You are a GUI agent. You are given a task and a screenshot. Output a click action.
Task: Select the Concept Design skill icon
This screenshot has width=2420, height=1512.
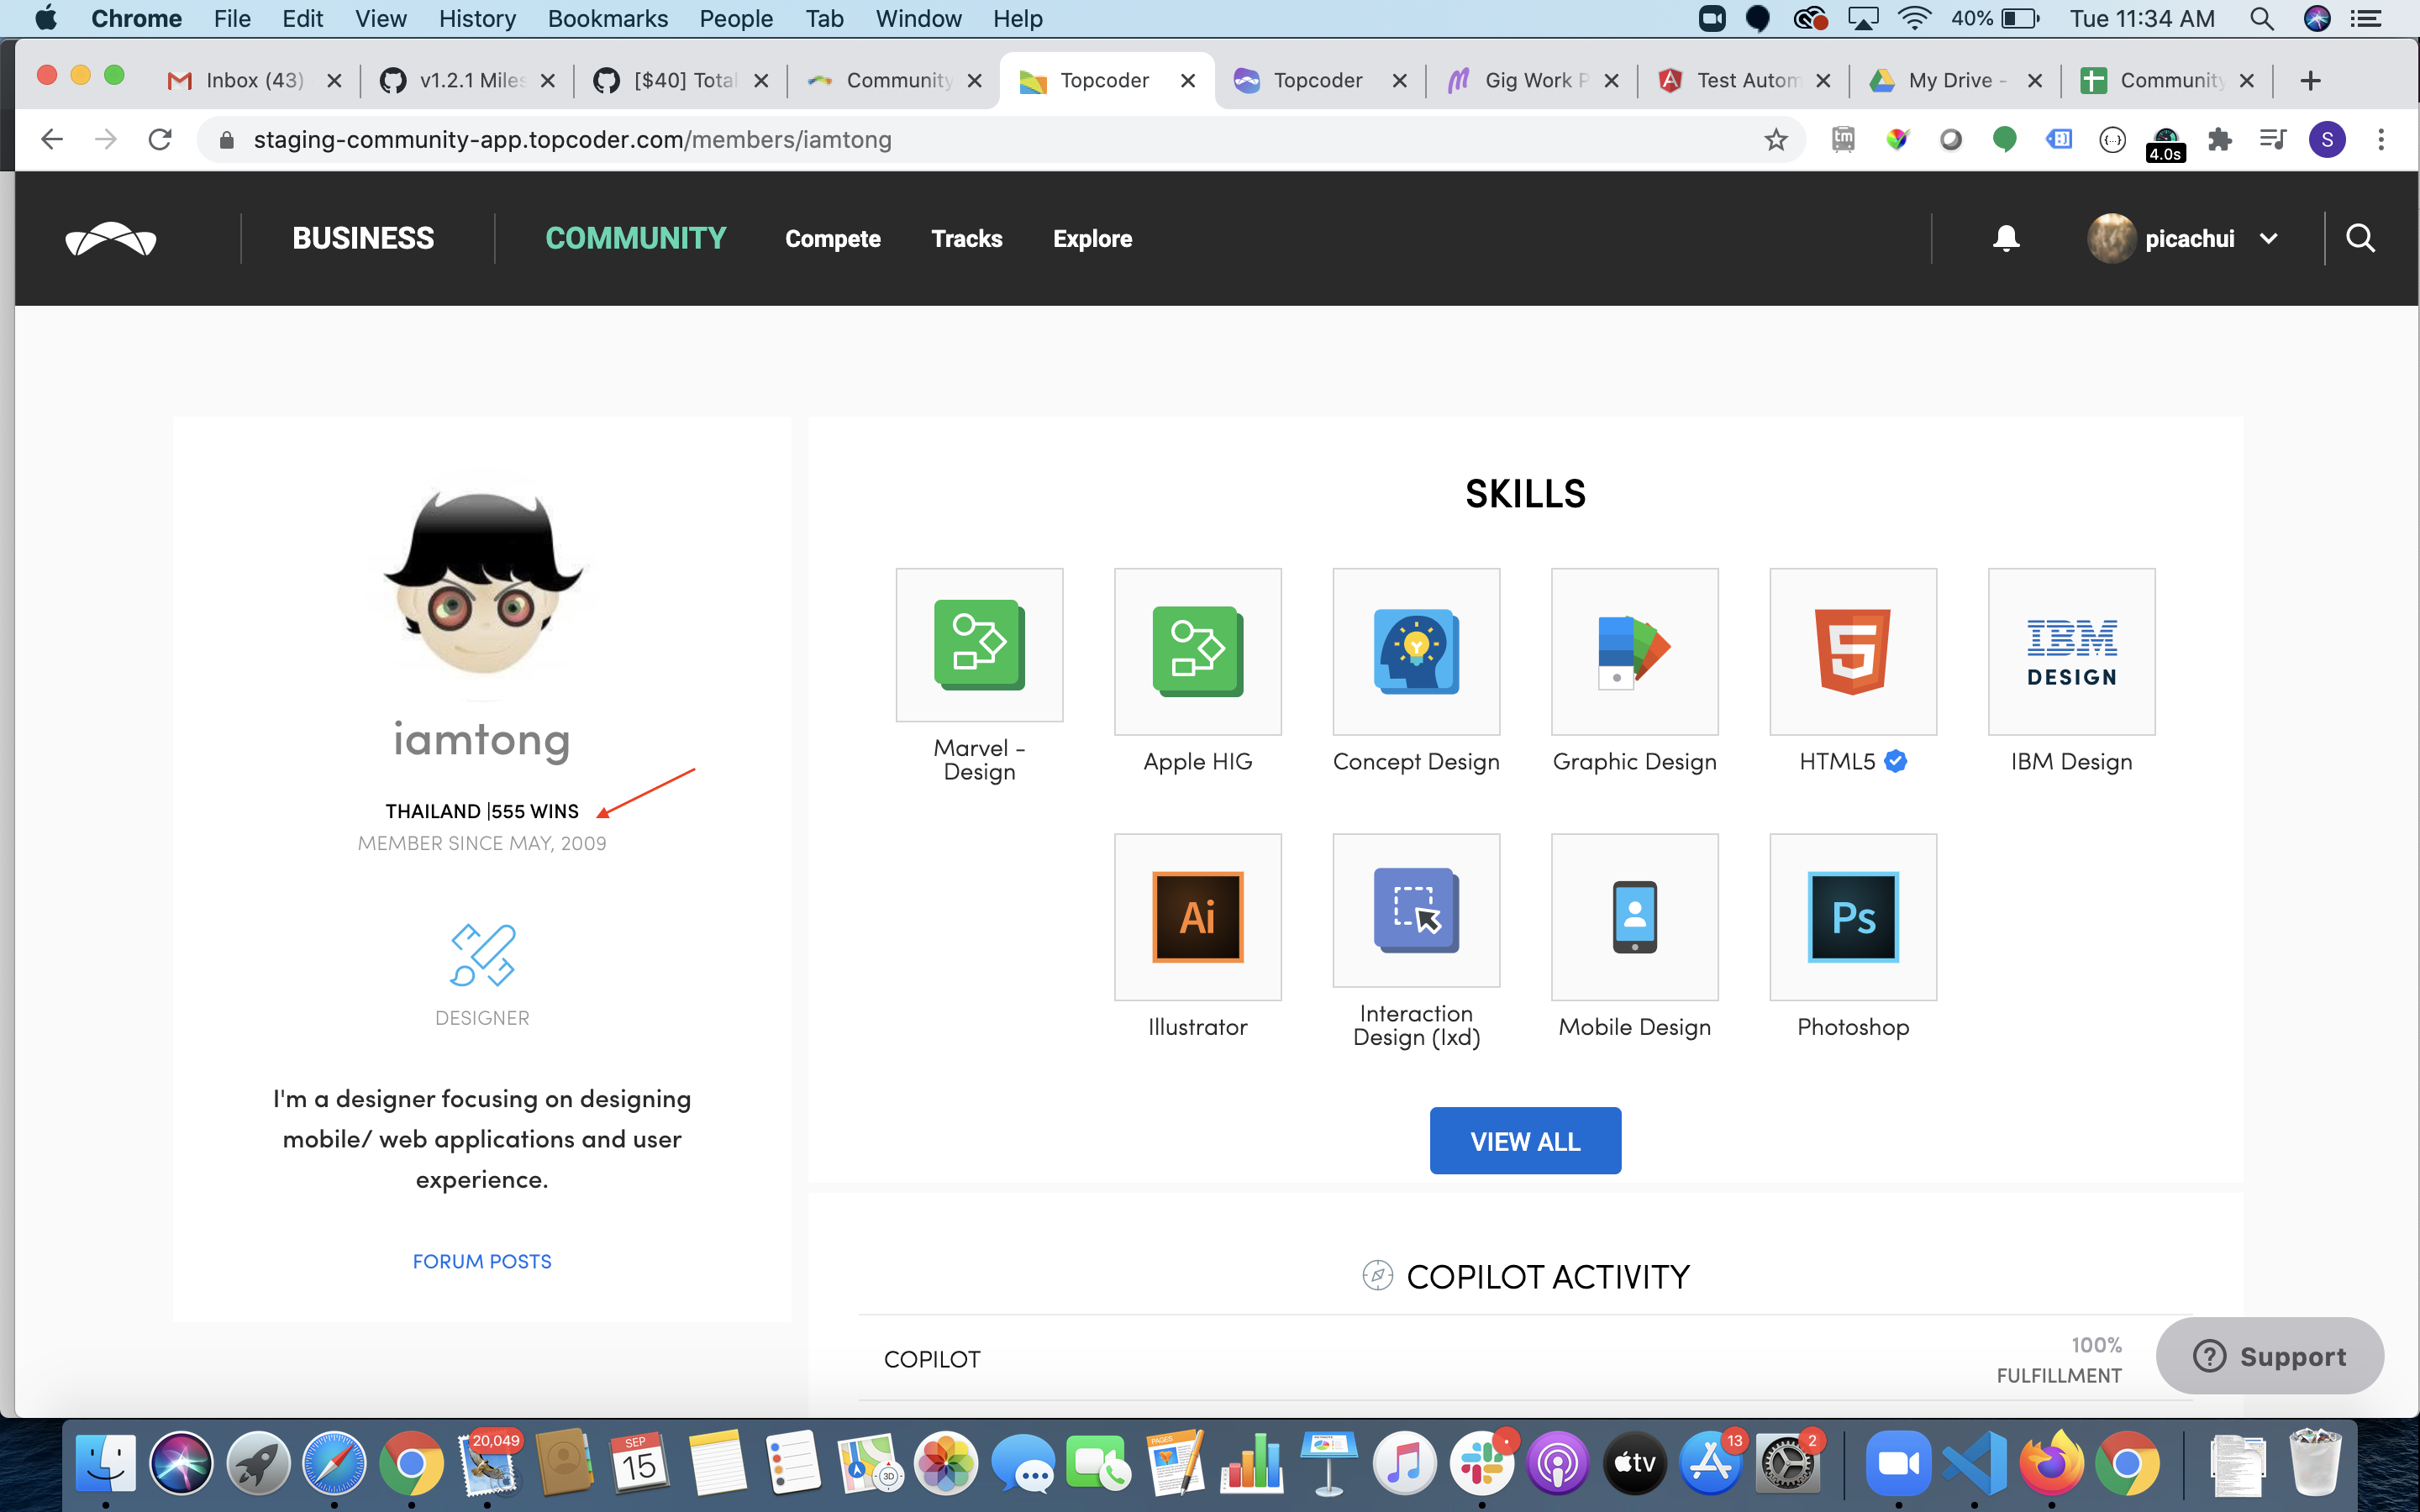(x=1416, y=651)
